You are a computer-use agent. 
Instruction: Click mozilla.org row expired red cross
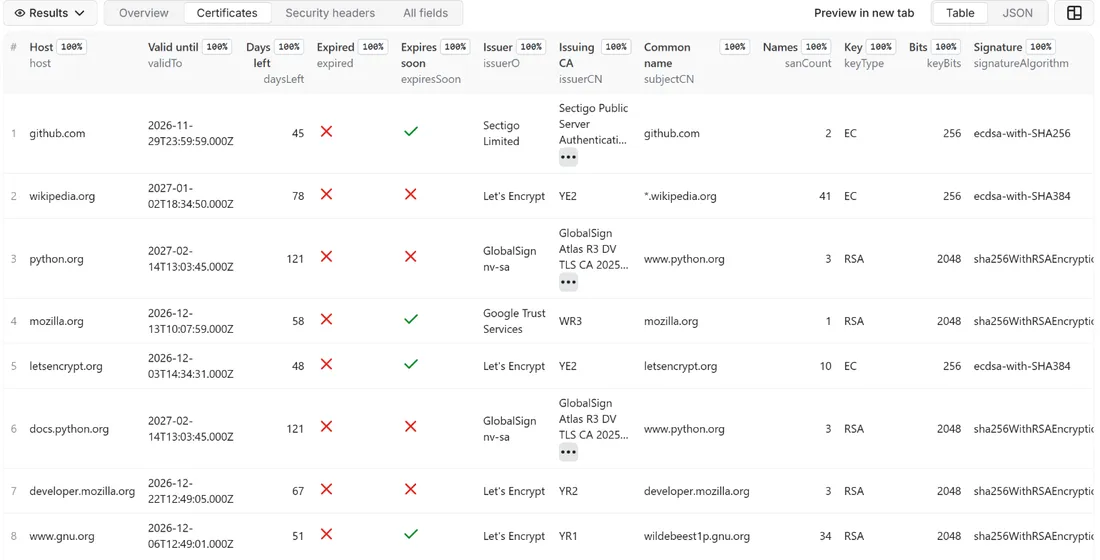(326, 319)
